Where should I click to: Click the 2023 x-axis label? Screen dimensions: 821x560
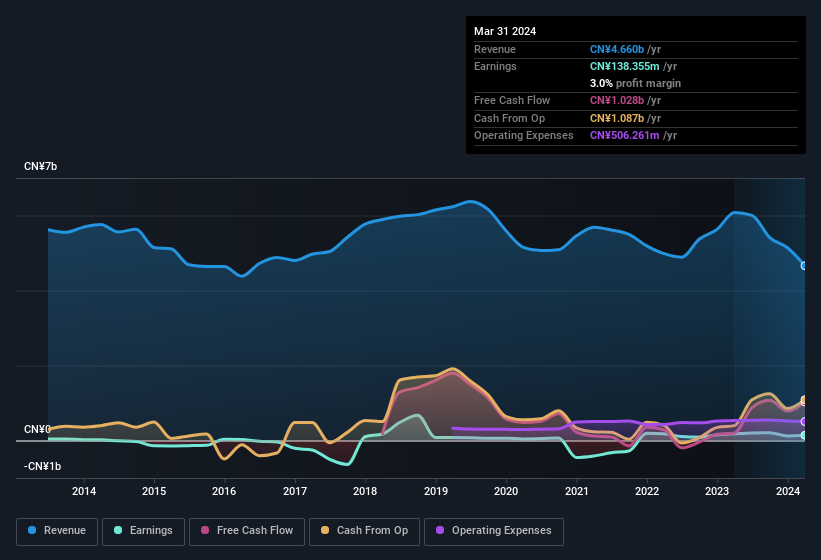tap(717, 491)
